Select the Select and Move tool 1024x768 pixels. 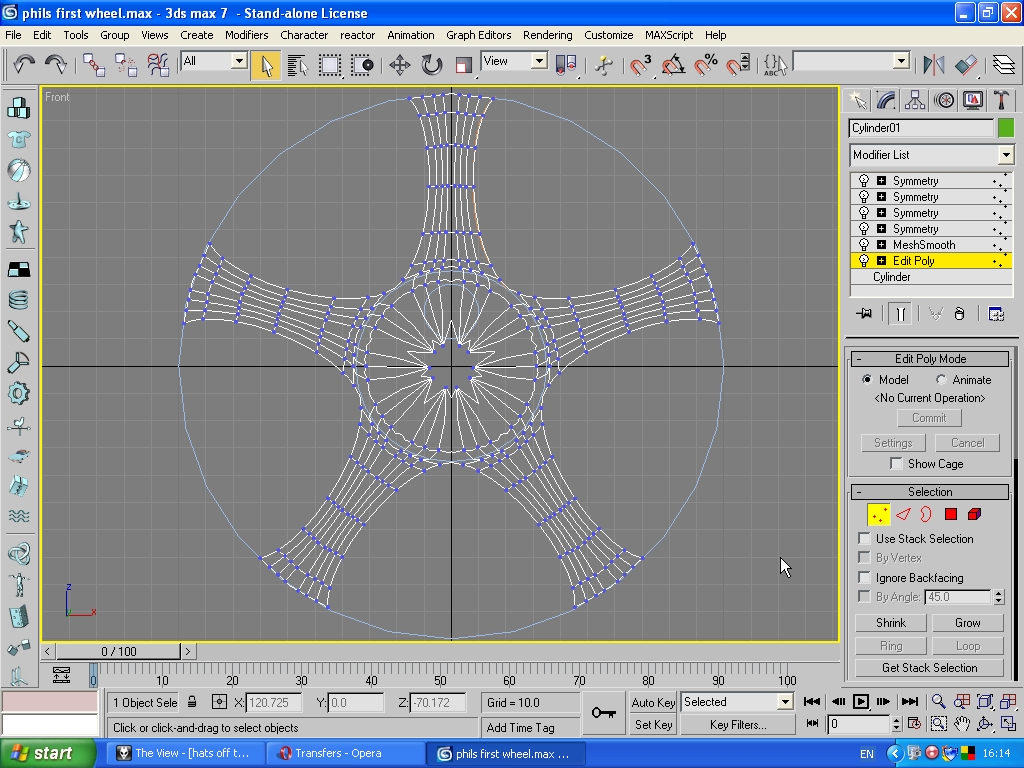[x=400, y=65]
